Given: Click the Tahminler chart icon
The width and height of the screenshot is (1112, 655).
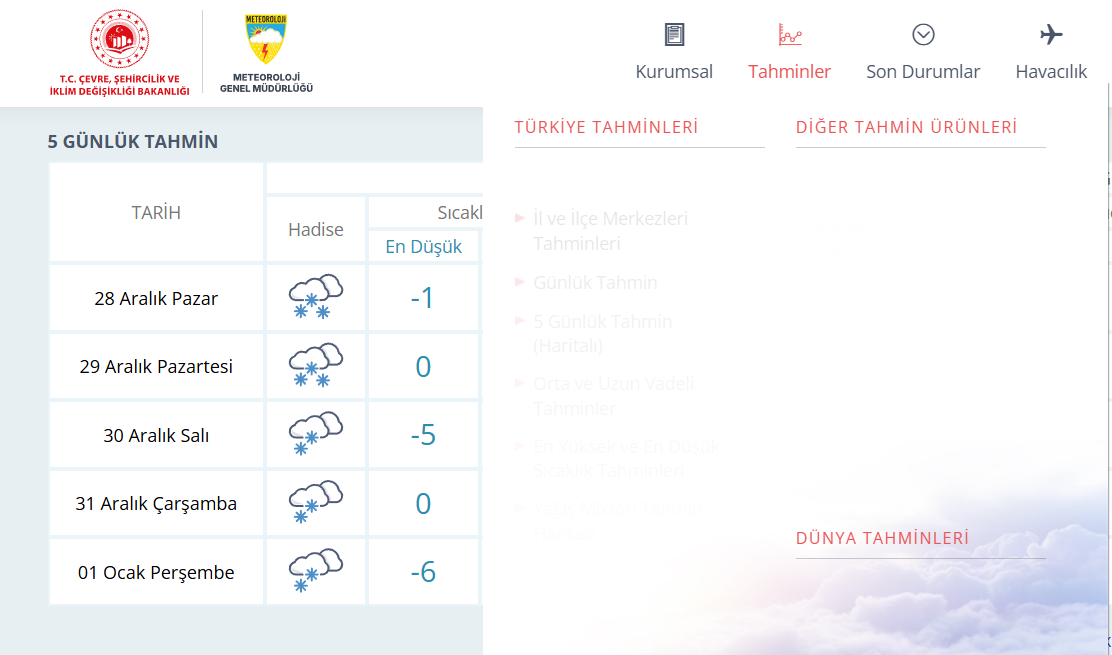Looking at the screenshot, I should click(x=790, y=35).
